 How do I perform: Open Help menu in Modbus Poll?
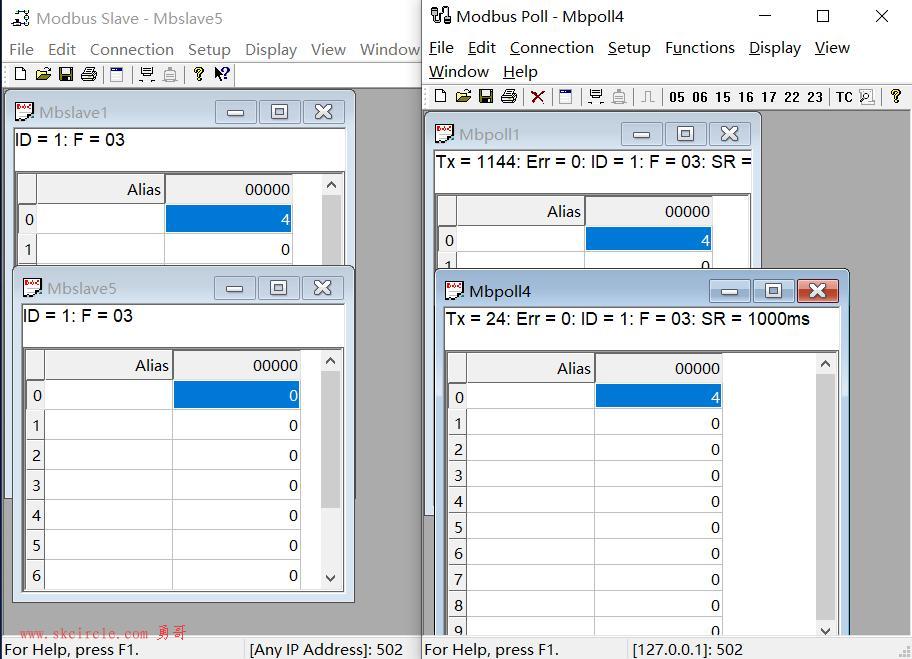pos(520,72)
